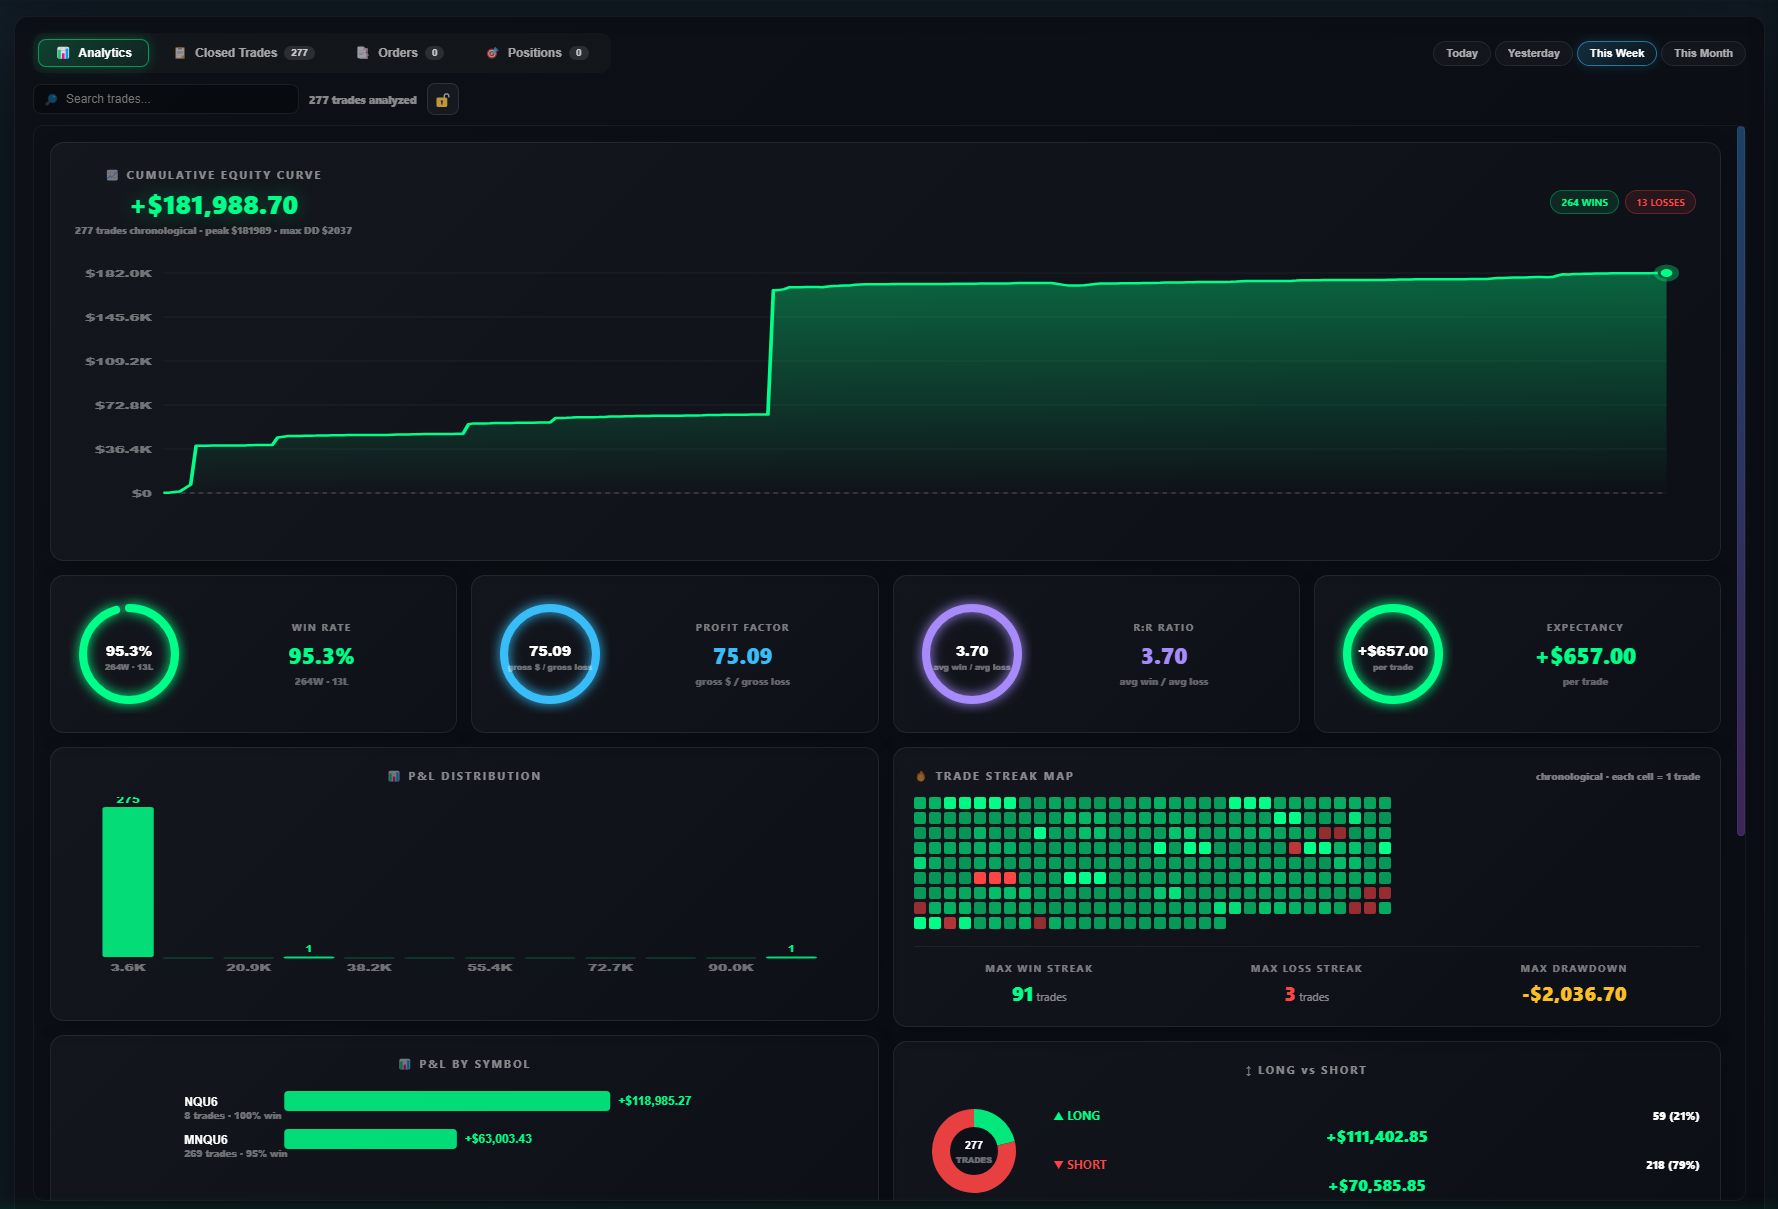
Task: Click the P&L By Symbol icon
Action: coord(405,1064)
